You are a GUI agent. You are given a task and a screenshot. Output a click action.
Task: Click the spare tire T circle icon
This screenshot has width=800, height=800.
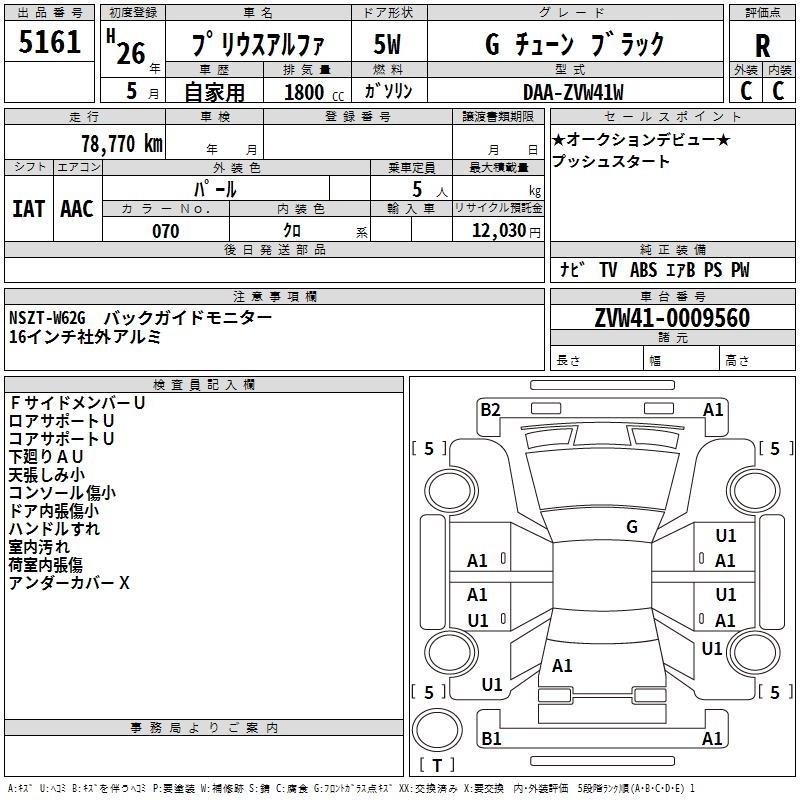coord(437,730)
